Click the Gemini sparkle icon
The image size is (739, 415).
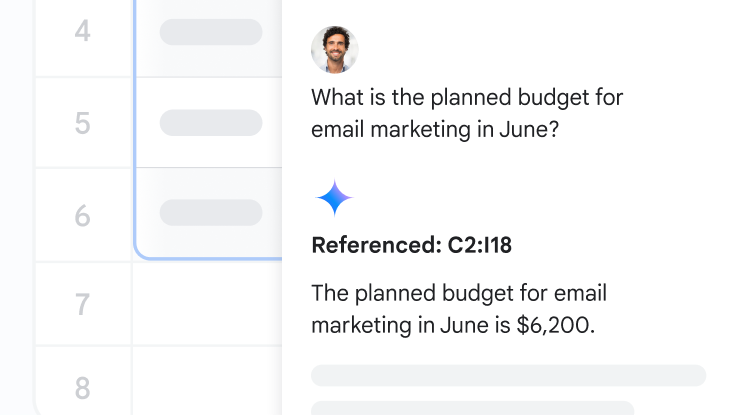[334, 197]
